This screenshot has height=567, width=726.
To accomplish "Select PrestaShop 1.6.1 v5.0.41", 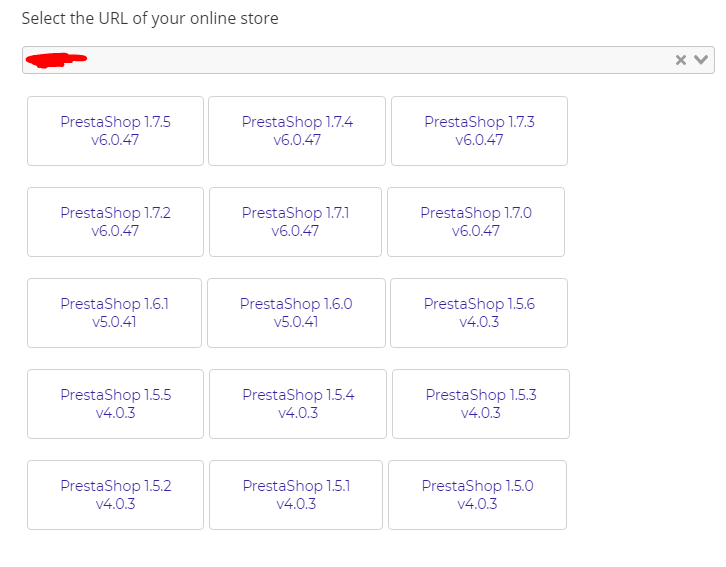I will 114,313.
